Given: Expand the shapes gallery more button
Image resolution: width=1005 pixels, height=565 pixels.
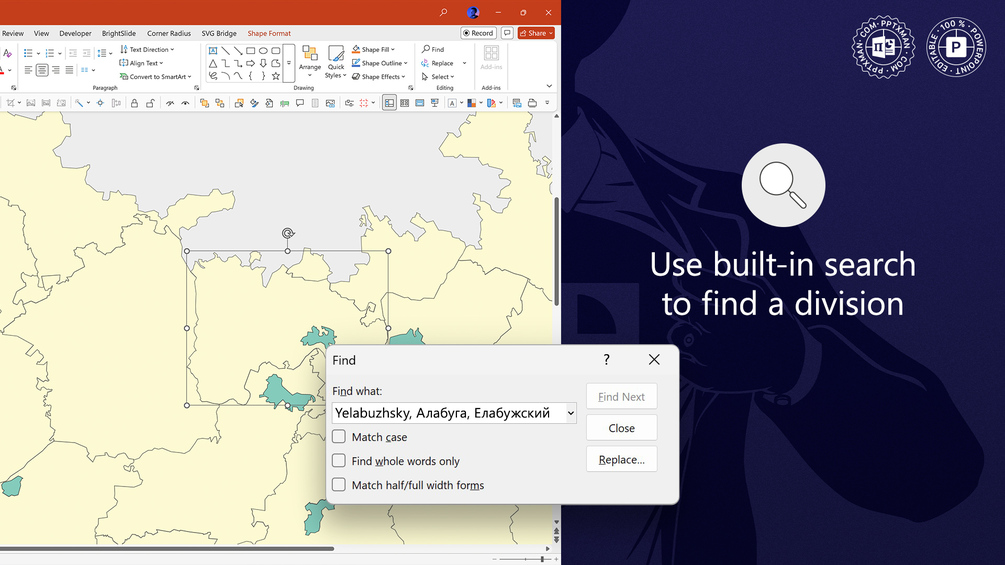Looking at the screenshot, I should 288,63.
